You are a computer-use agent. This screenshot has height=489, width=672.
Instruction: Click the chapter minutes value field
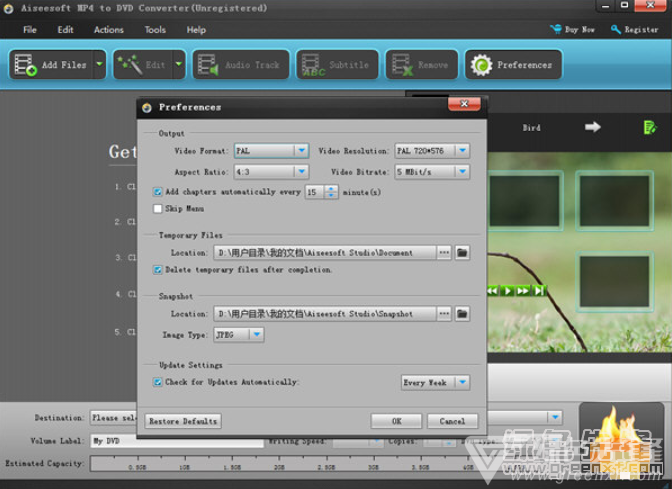(x=315, y=192)
